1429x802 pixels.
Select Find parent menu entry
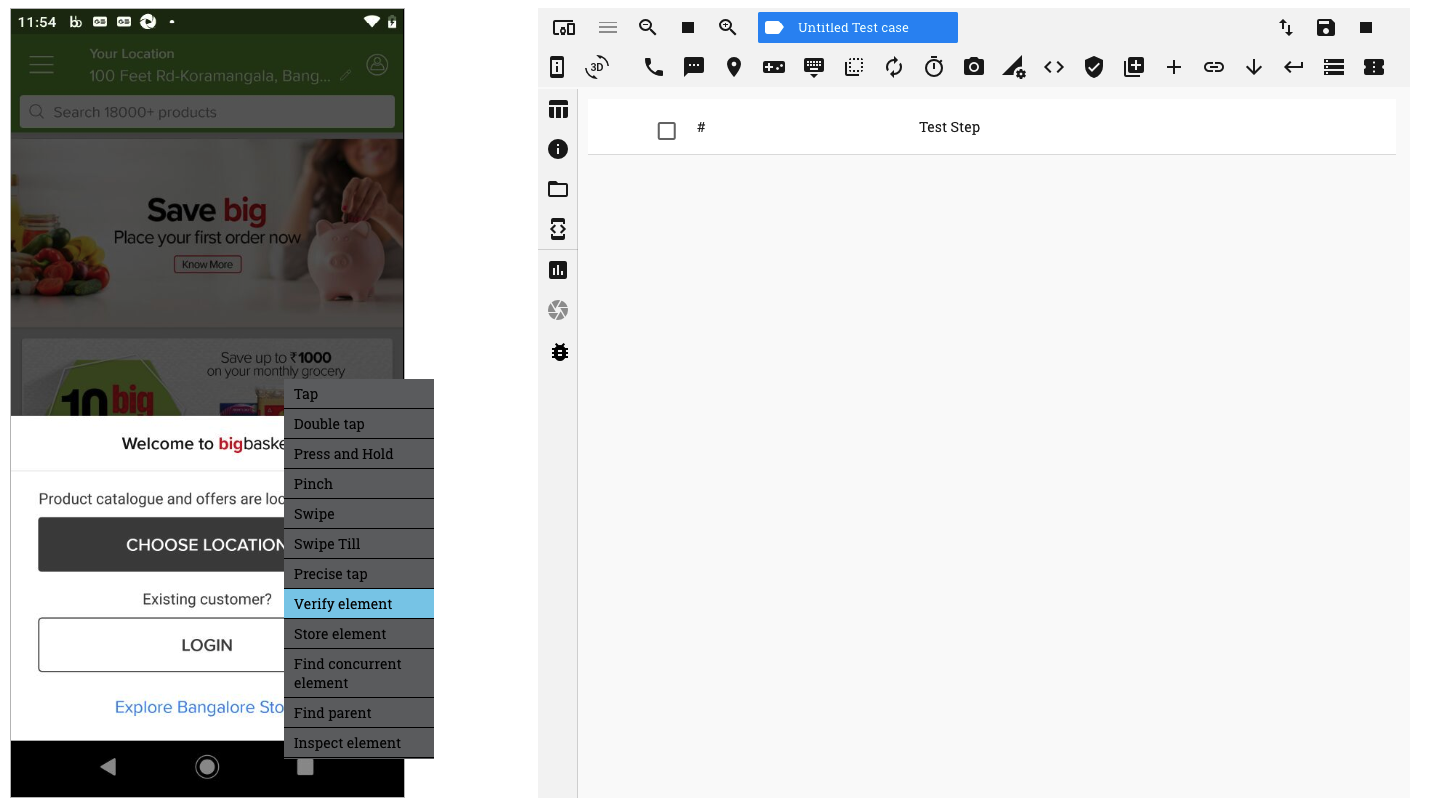click(x=359, y=713)
